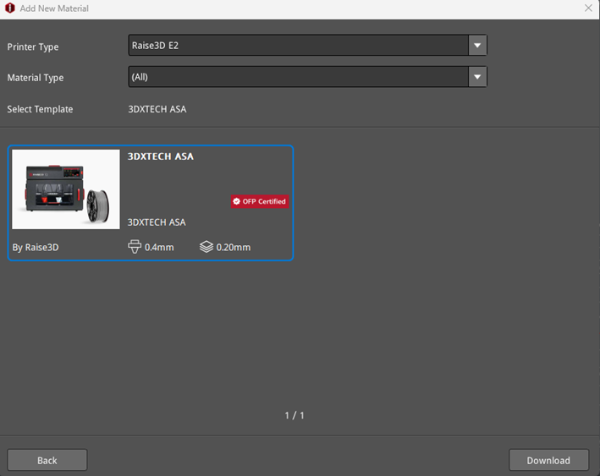
Task: Click the 1 / 1 page indicator
Action: click(x=295, y=415)
